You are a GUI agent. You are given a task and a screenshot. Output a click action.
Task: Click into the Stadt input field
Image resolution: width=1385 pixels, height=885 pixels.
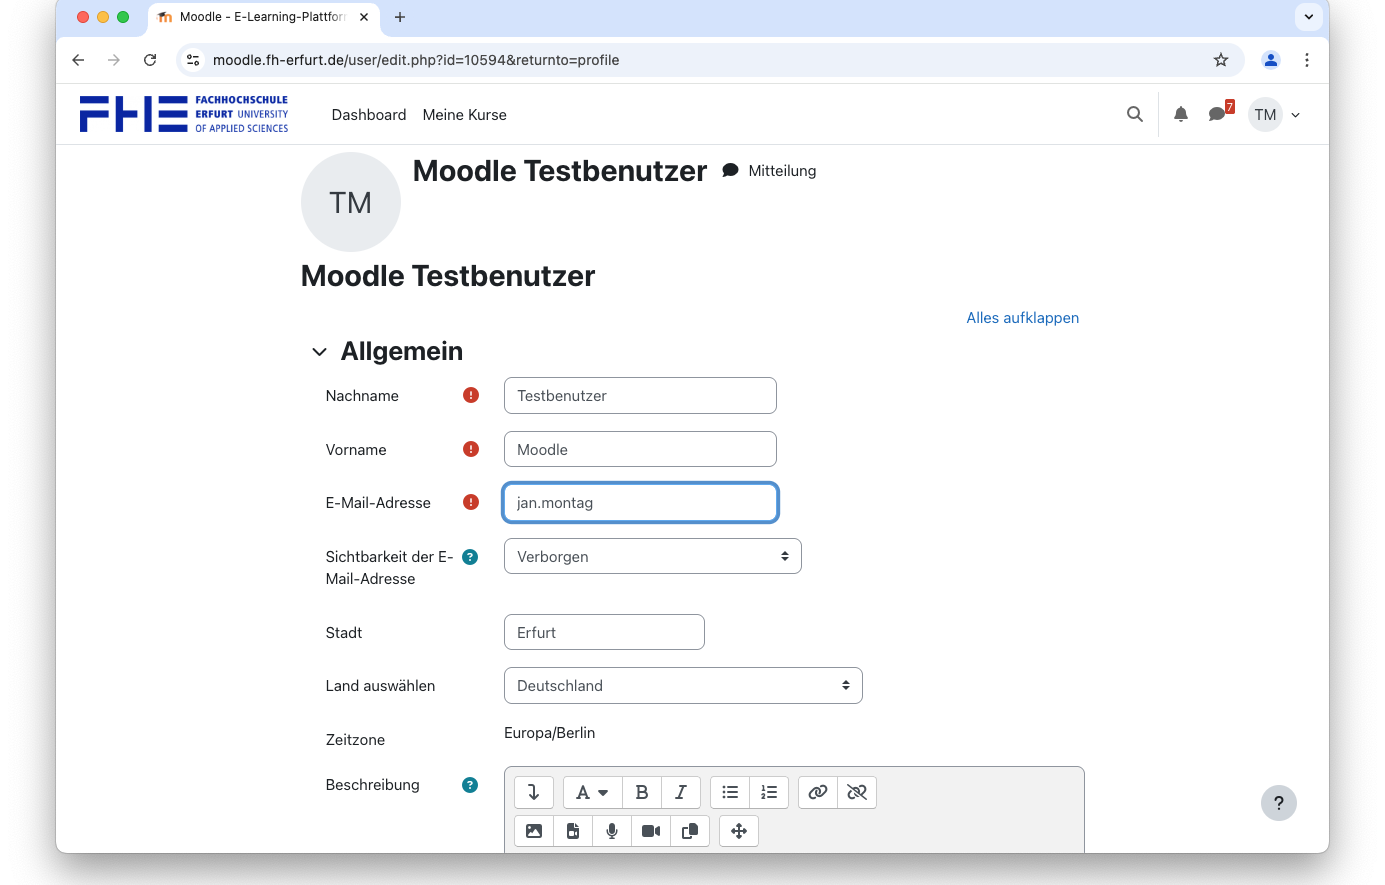click(x=604, y=633)
